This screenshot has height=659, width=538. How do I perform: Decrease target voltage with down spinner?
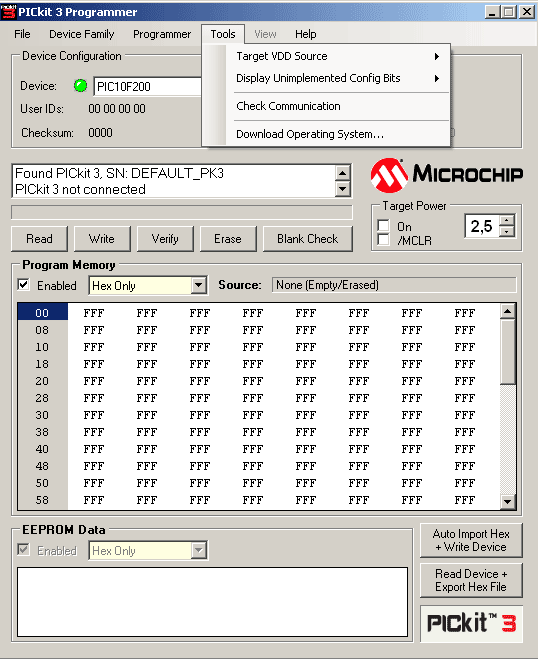click(x=507, y=231)
